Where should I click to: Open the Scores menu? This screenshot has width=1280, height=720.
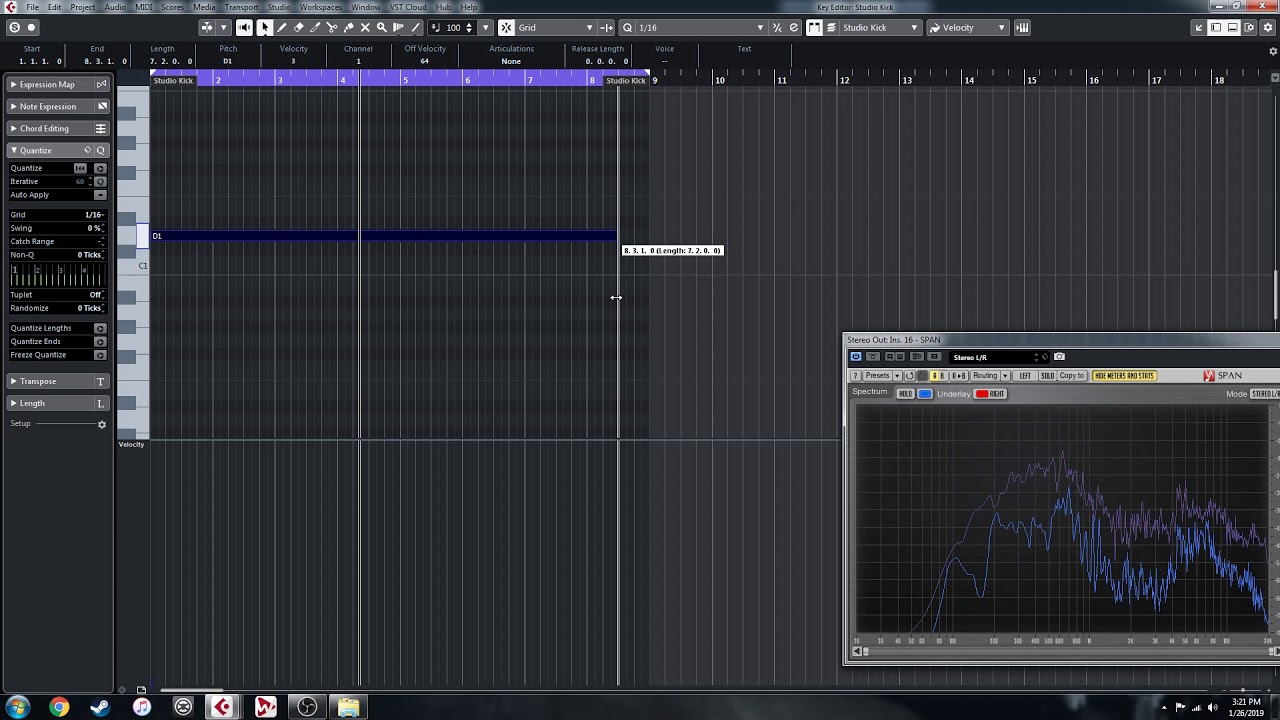(x=173, y=7)
